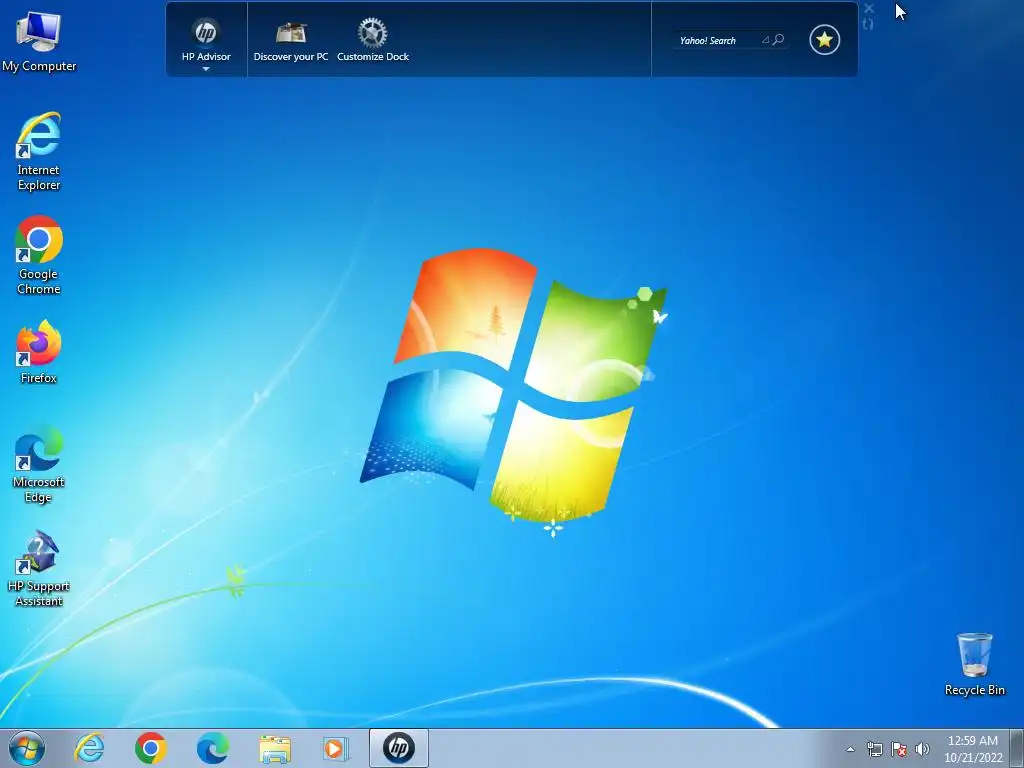Open Windows Explorer folder on the taskbar

275,748
